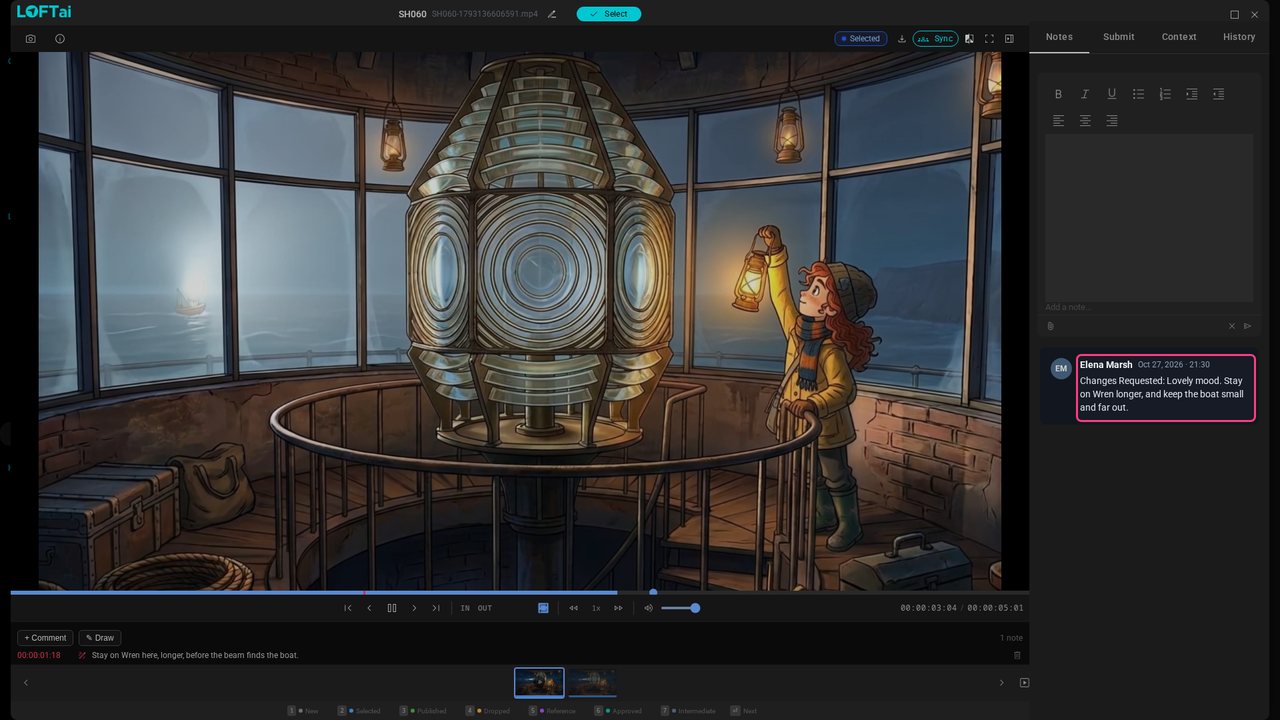1280x720 pixels.
Task: Decrease the playback speed
Action: (x=573, y=608)
